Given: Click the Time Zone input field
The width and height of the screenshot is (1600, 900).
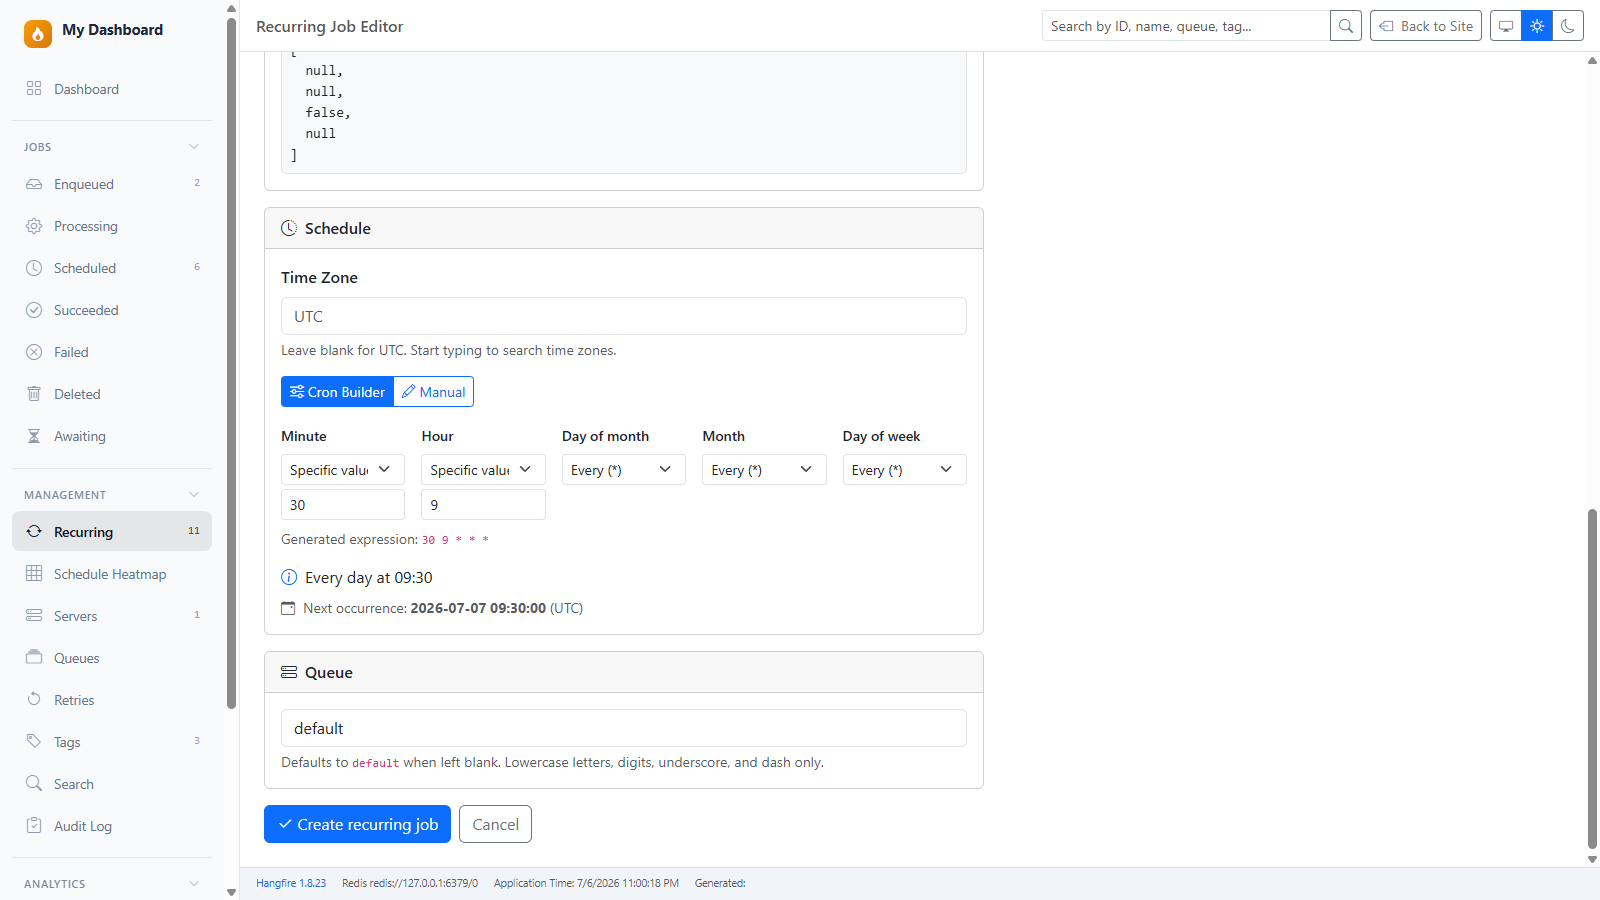Looking at the screenshot, I should point(624,316).
